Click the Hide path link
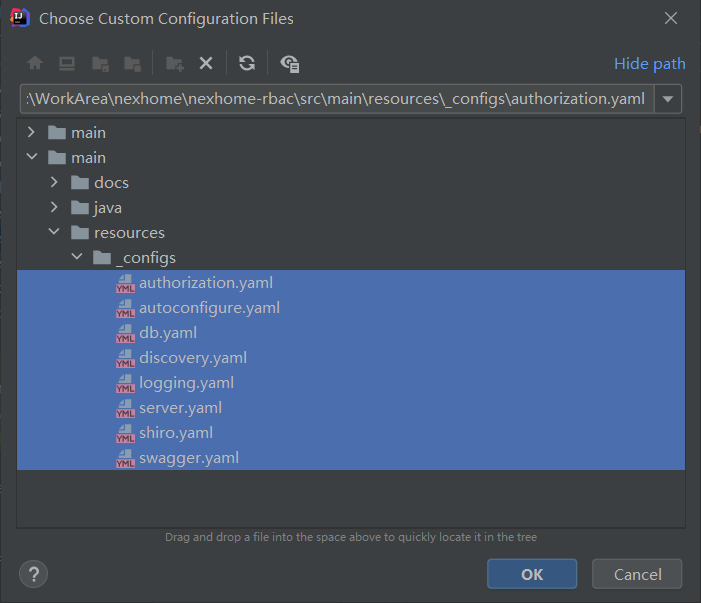The width and height of the screenshot is (701, 603). pyautogui.click(x=649, y=64)
